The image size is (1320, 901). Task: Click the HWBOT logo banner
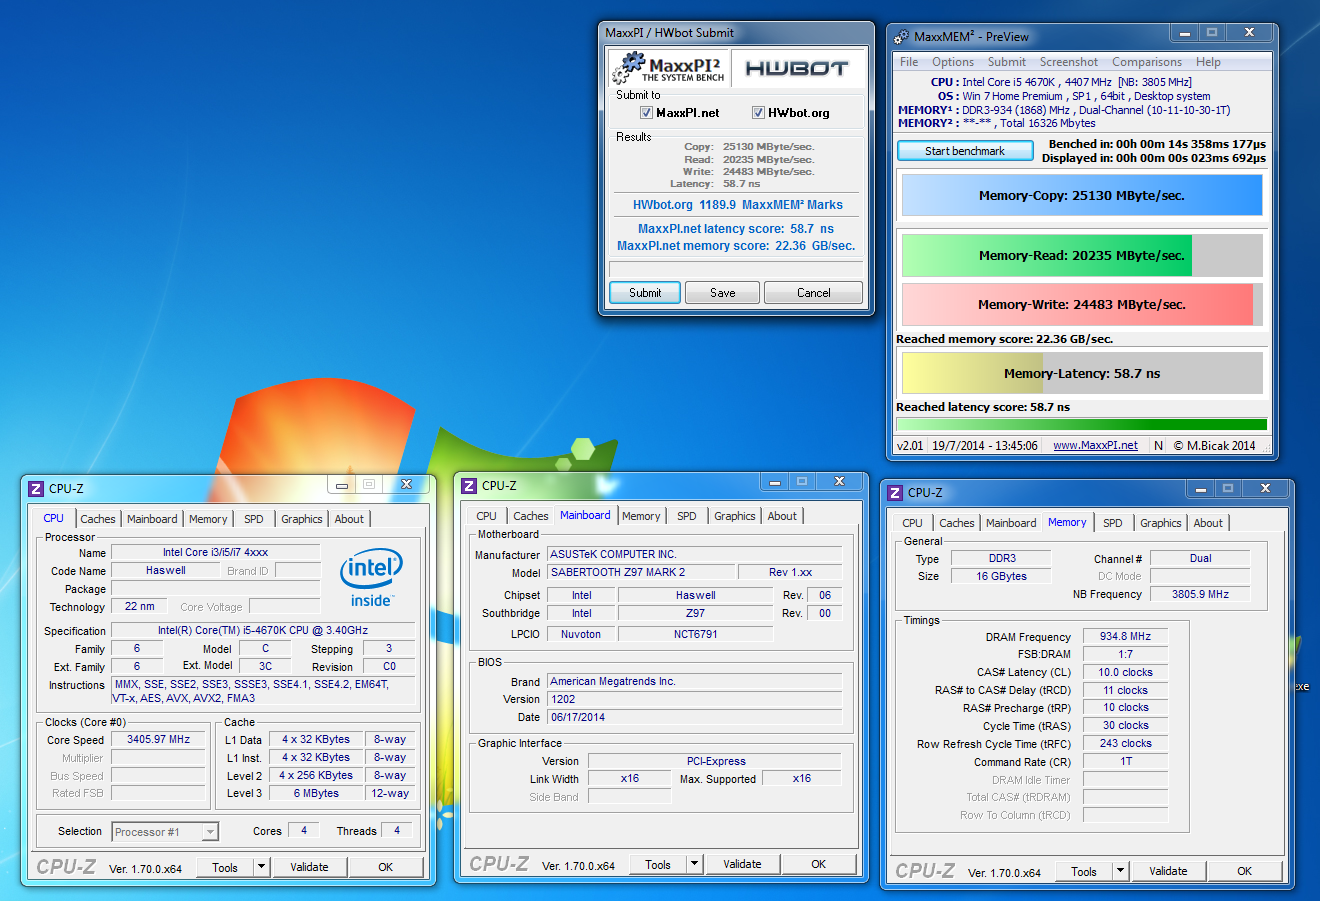click(797, 69)
